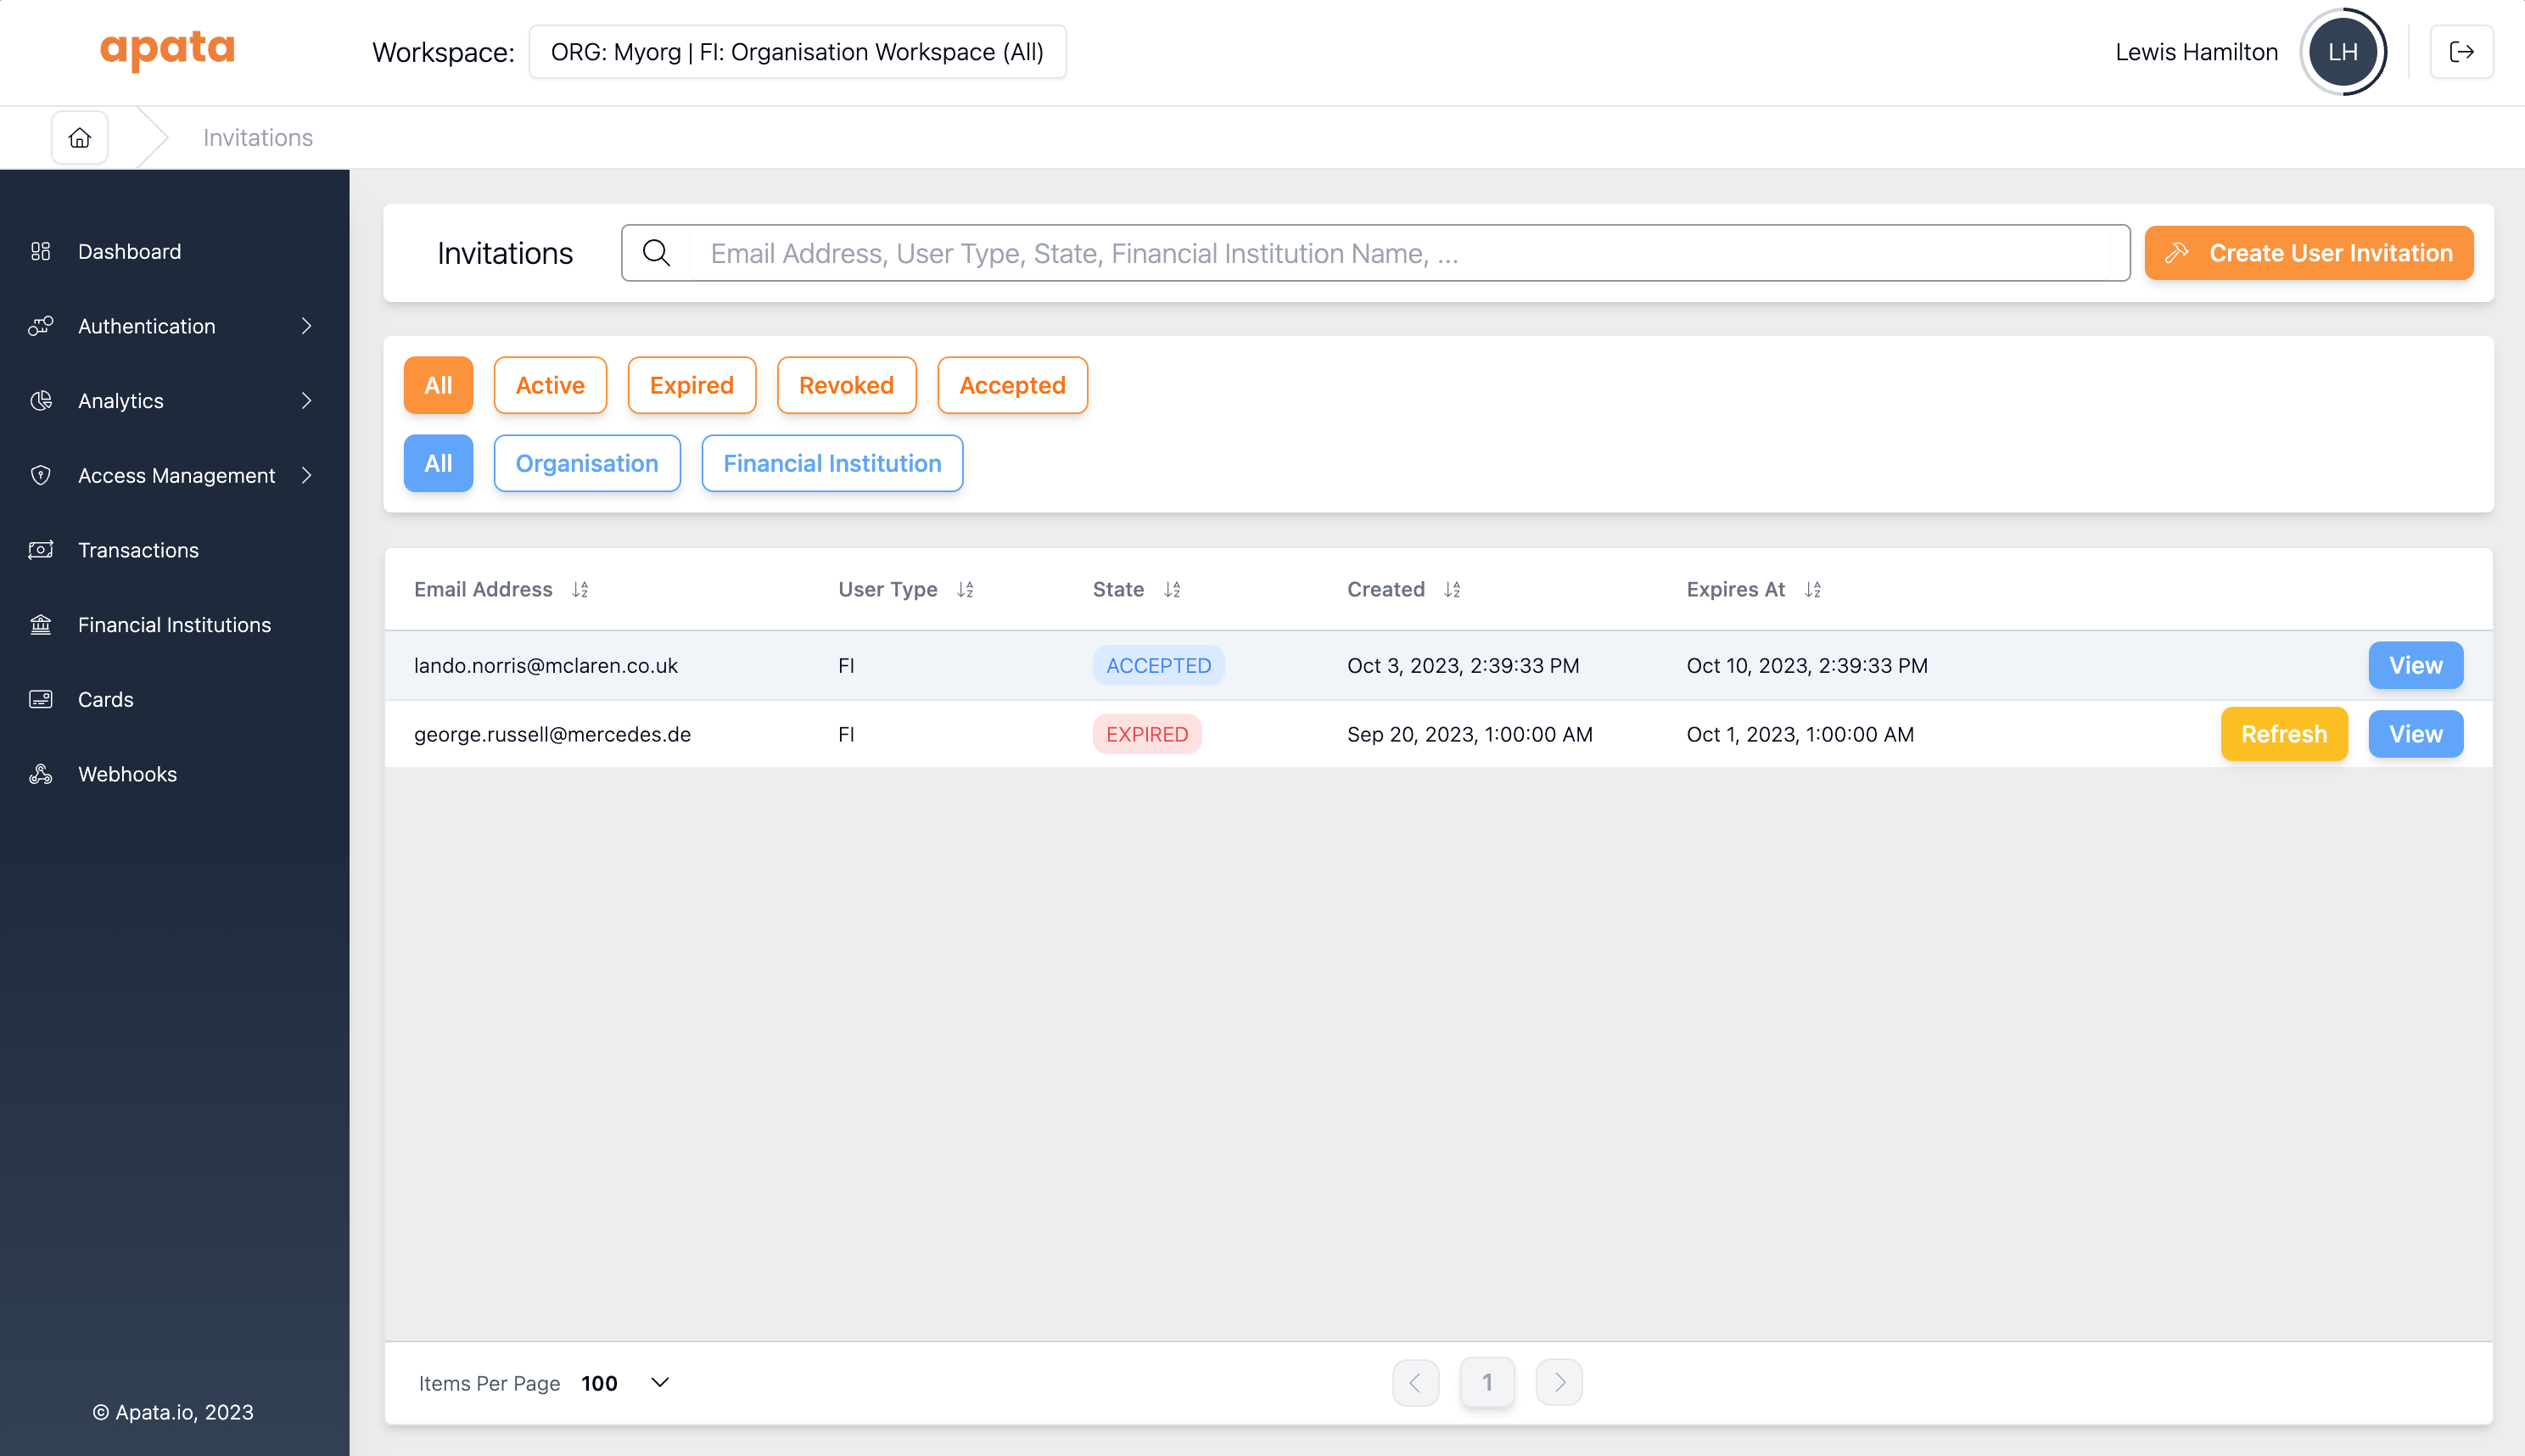Open Transactions in the sidebar
This screenshot has width=2525, height=1456.
click(x=138, y=550)
